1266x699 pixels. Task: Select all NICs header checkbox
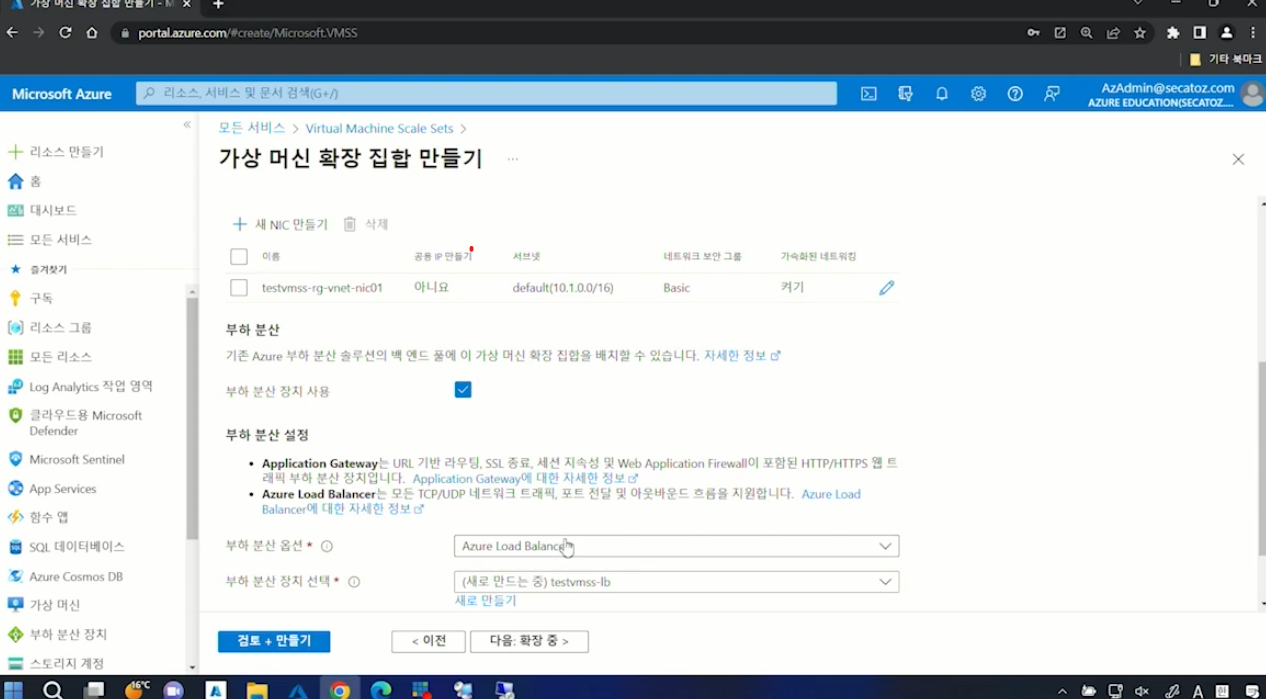point(239,257)
